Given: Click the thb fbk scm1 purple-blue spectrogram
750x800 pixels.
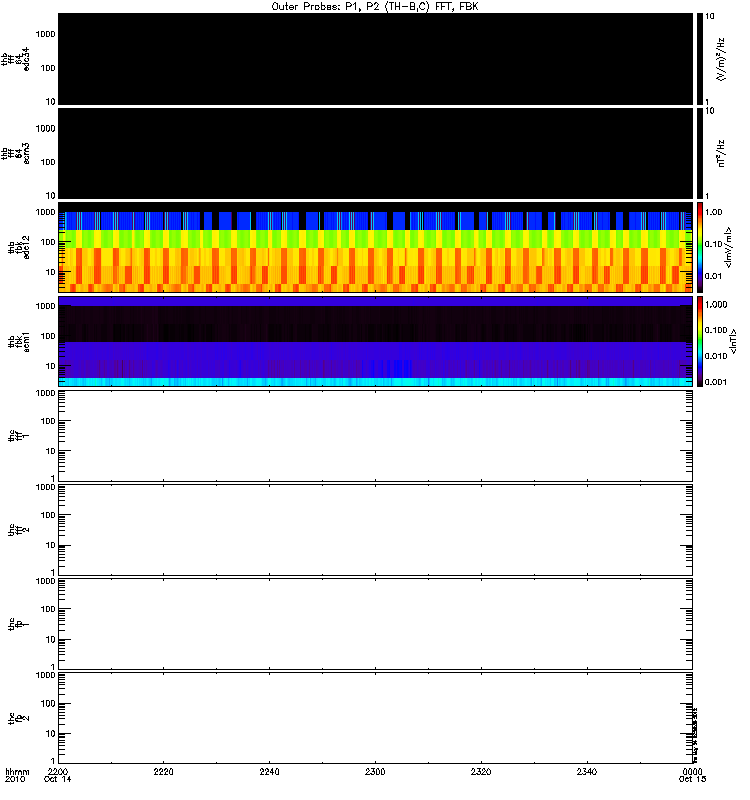Looking at the screenshot, I should [375, 341].
